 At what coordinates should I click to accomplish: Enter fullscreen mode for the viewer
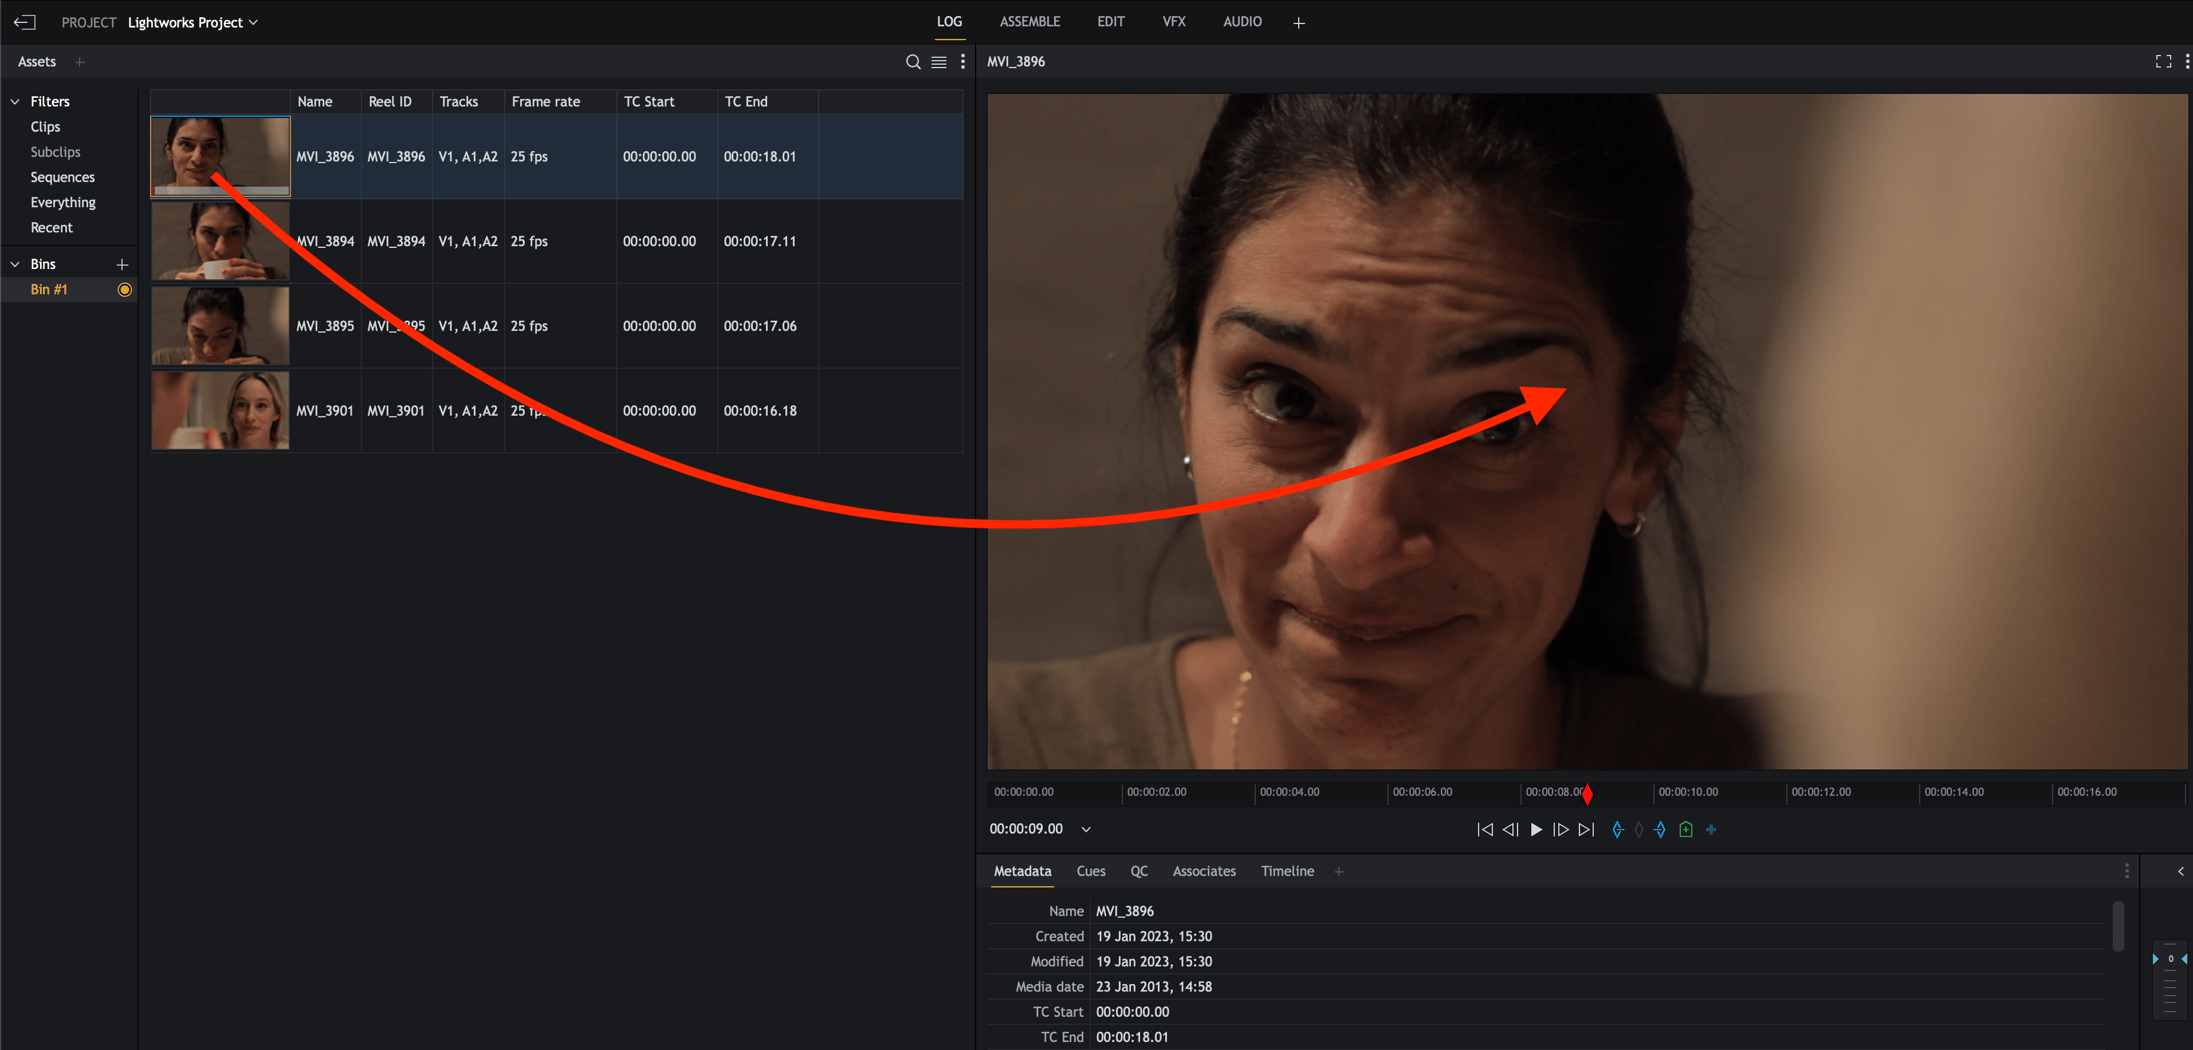tap(2163, 62)
